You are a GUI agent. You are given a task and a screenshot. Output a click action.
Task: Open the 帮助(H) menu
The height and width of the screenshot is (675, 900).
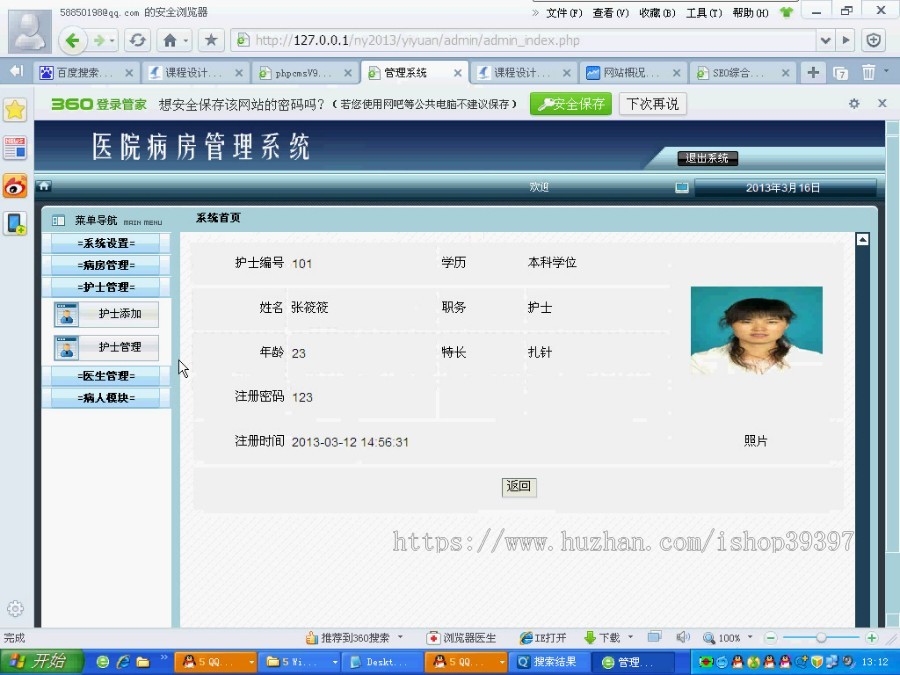(x=750, y=13)
